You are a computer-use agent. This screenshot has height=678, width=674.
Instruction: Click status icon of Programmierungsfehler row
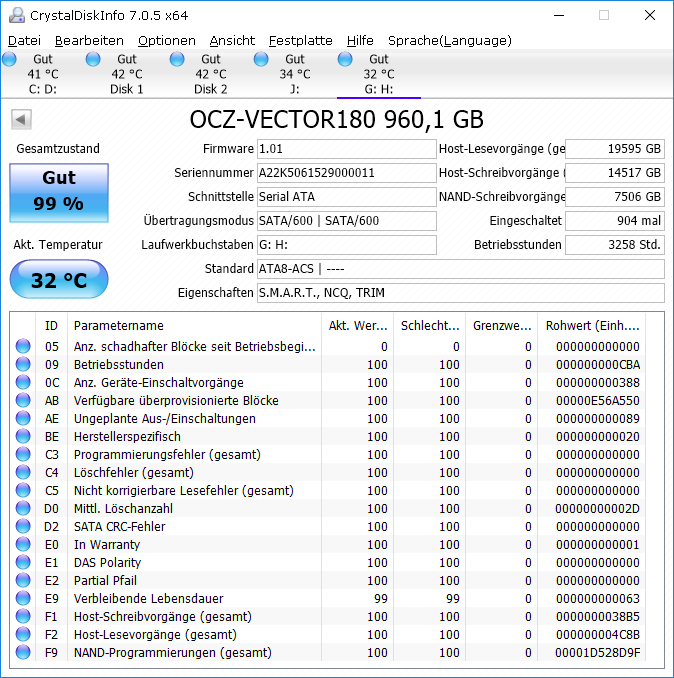pos(23,454)
